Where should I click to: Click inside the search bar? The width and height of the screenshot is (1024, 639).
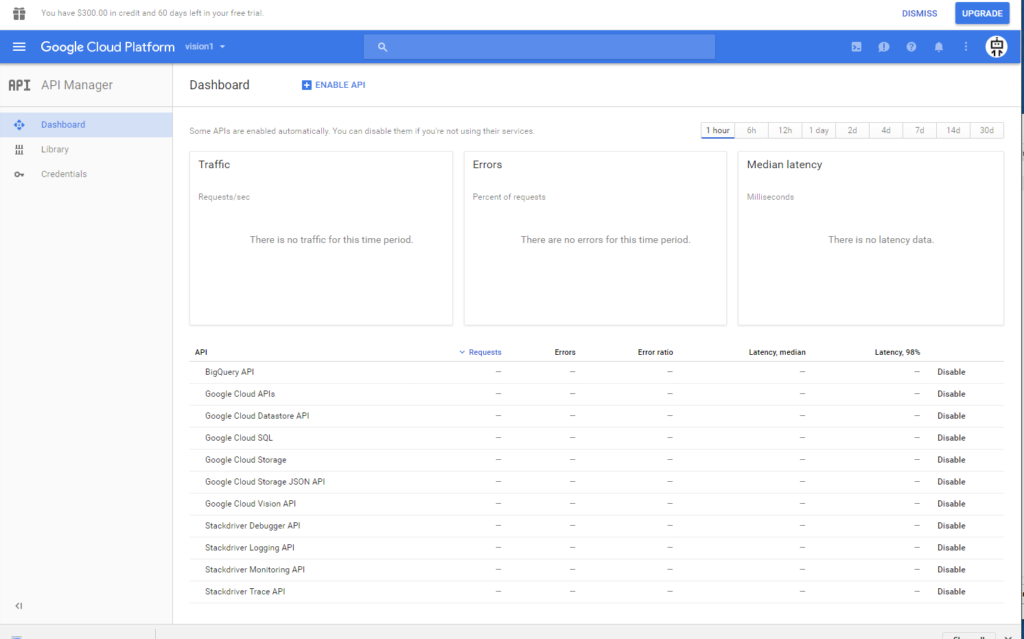click(x=538, y=46)
